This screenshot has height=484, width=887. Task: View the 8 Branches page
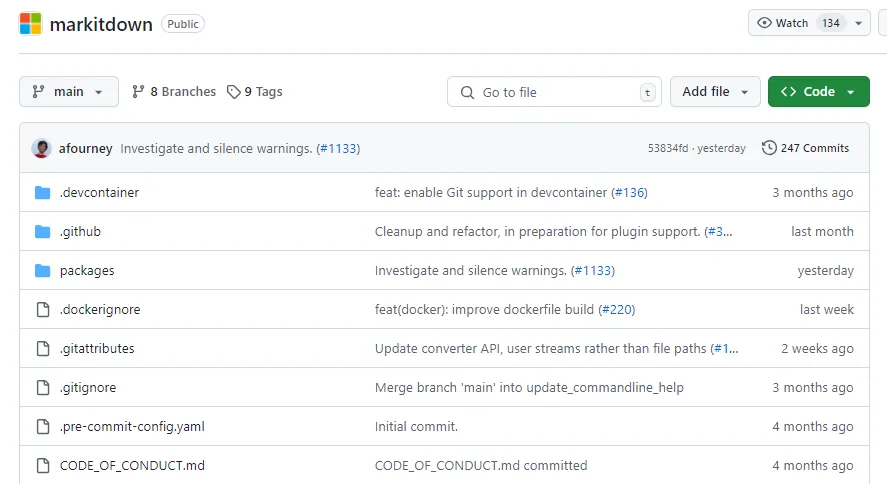(174, 92)
